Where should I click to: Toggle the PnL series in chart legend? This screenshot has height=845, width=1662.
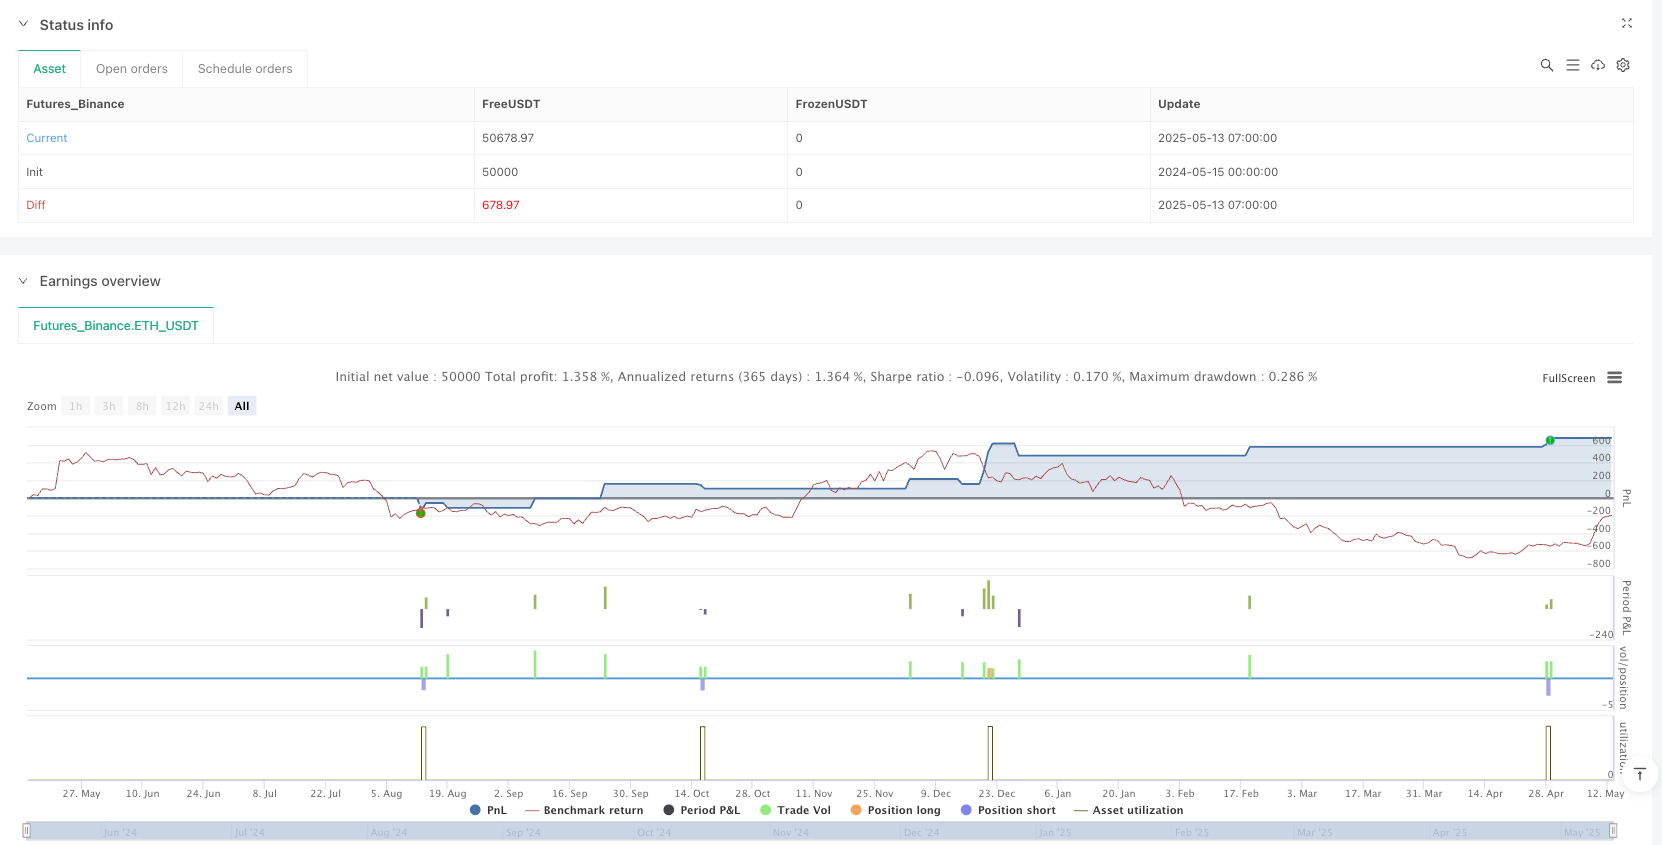pos(488,810)
